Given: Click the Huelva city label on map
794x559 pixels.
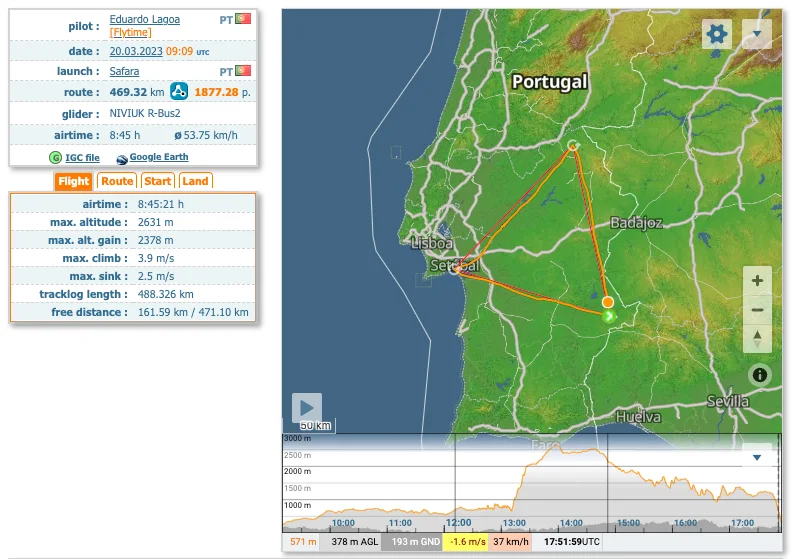Looking at the screenshot, I should coord(638,417).
